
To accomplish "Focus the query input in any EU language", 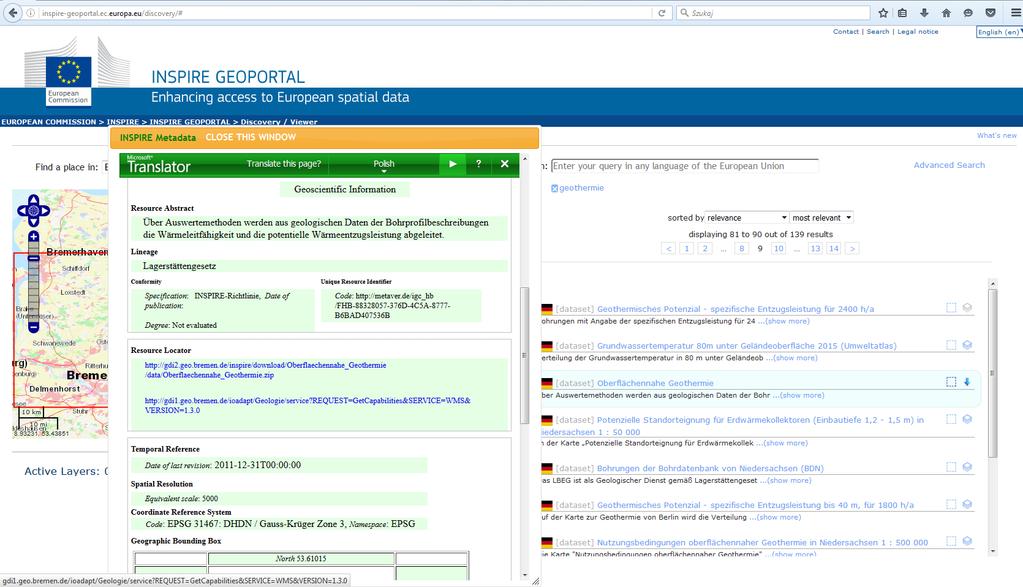I will point(684,166).
